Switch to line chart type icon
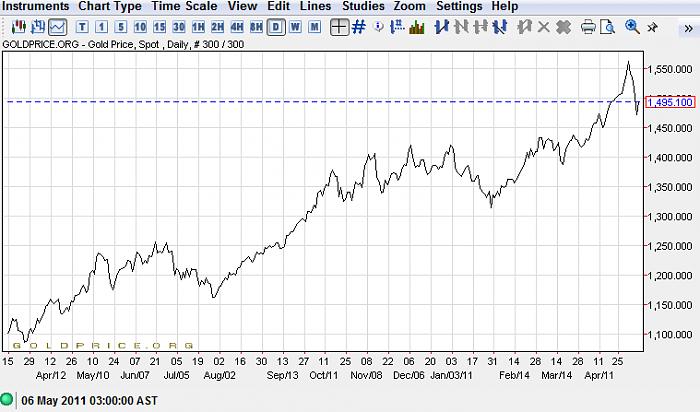This screenshot has width=700, height=412. 57,27
